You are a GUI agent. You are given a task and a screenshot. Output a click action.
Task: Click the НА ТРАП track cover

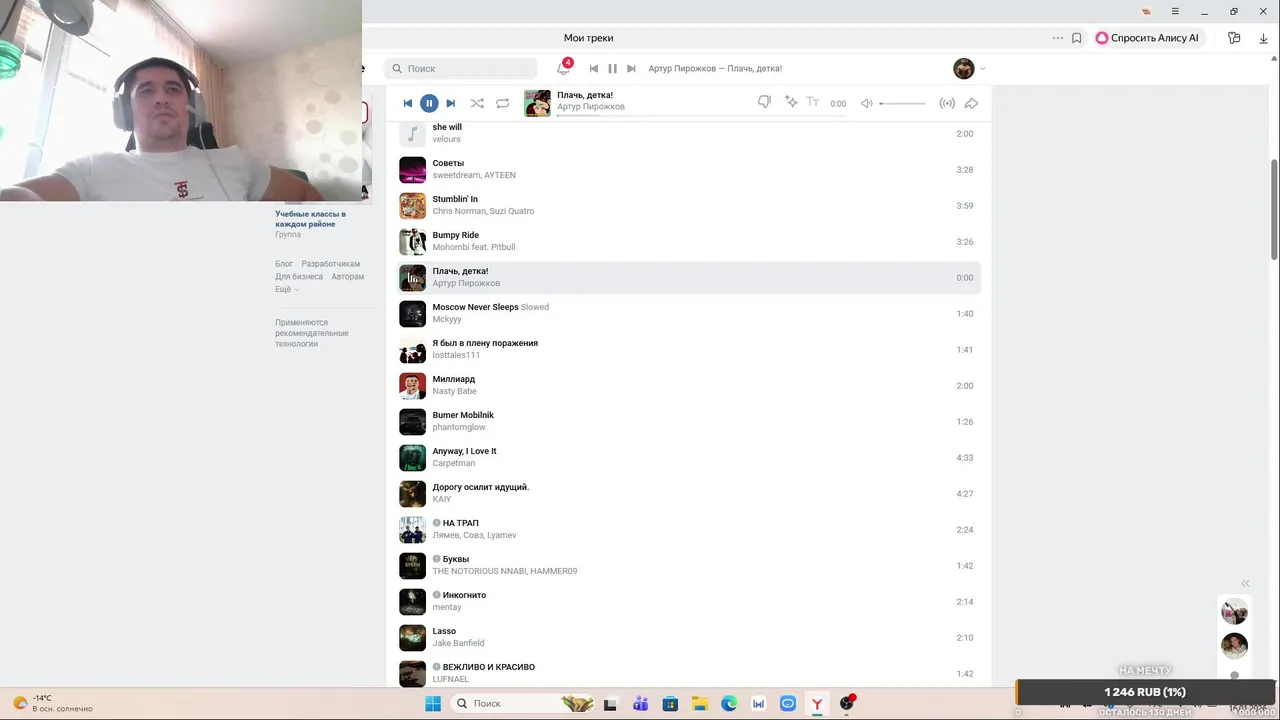tap(413, 530)
